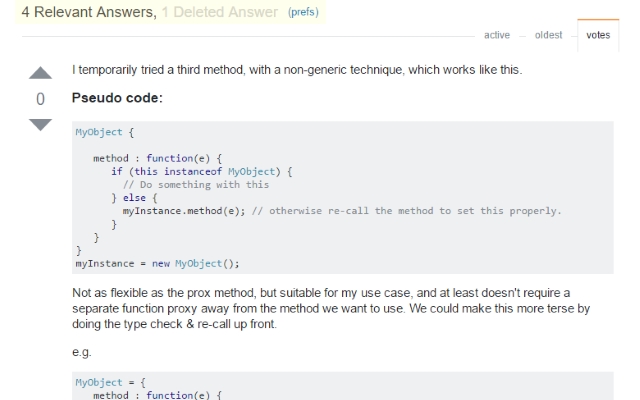Sort answers by the active tab
This screenshot has height=400, width=640.
(x=497, y=35)
